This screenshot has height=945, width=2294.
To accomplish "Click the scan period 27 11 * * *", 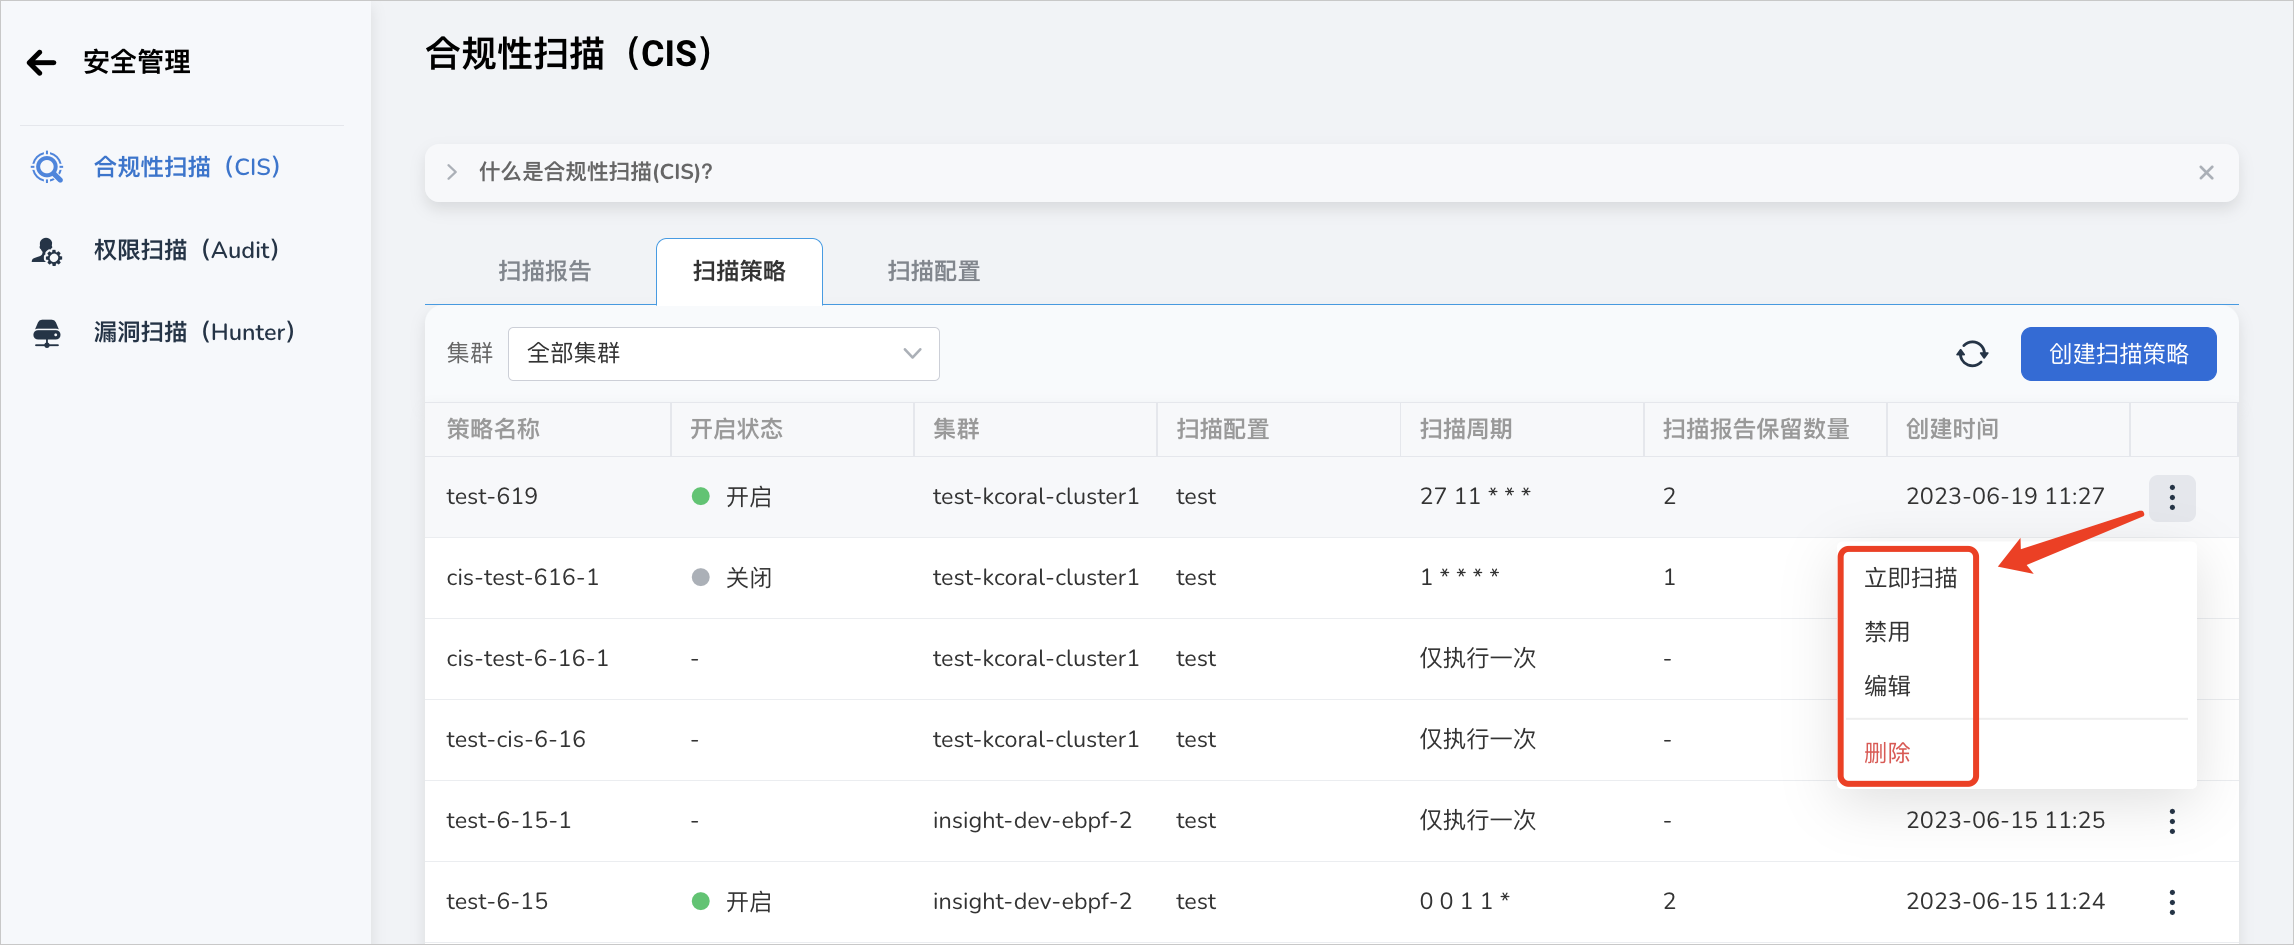I will 1475,497.
